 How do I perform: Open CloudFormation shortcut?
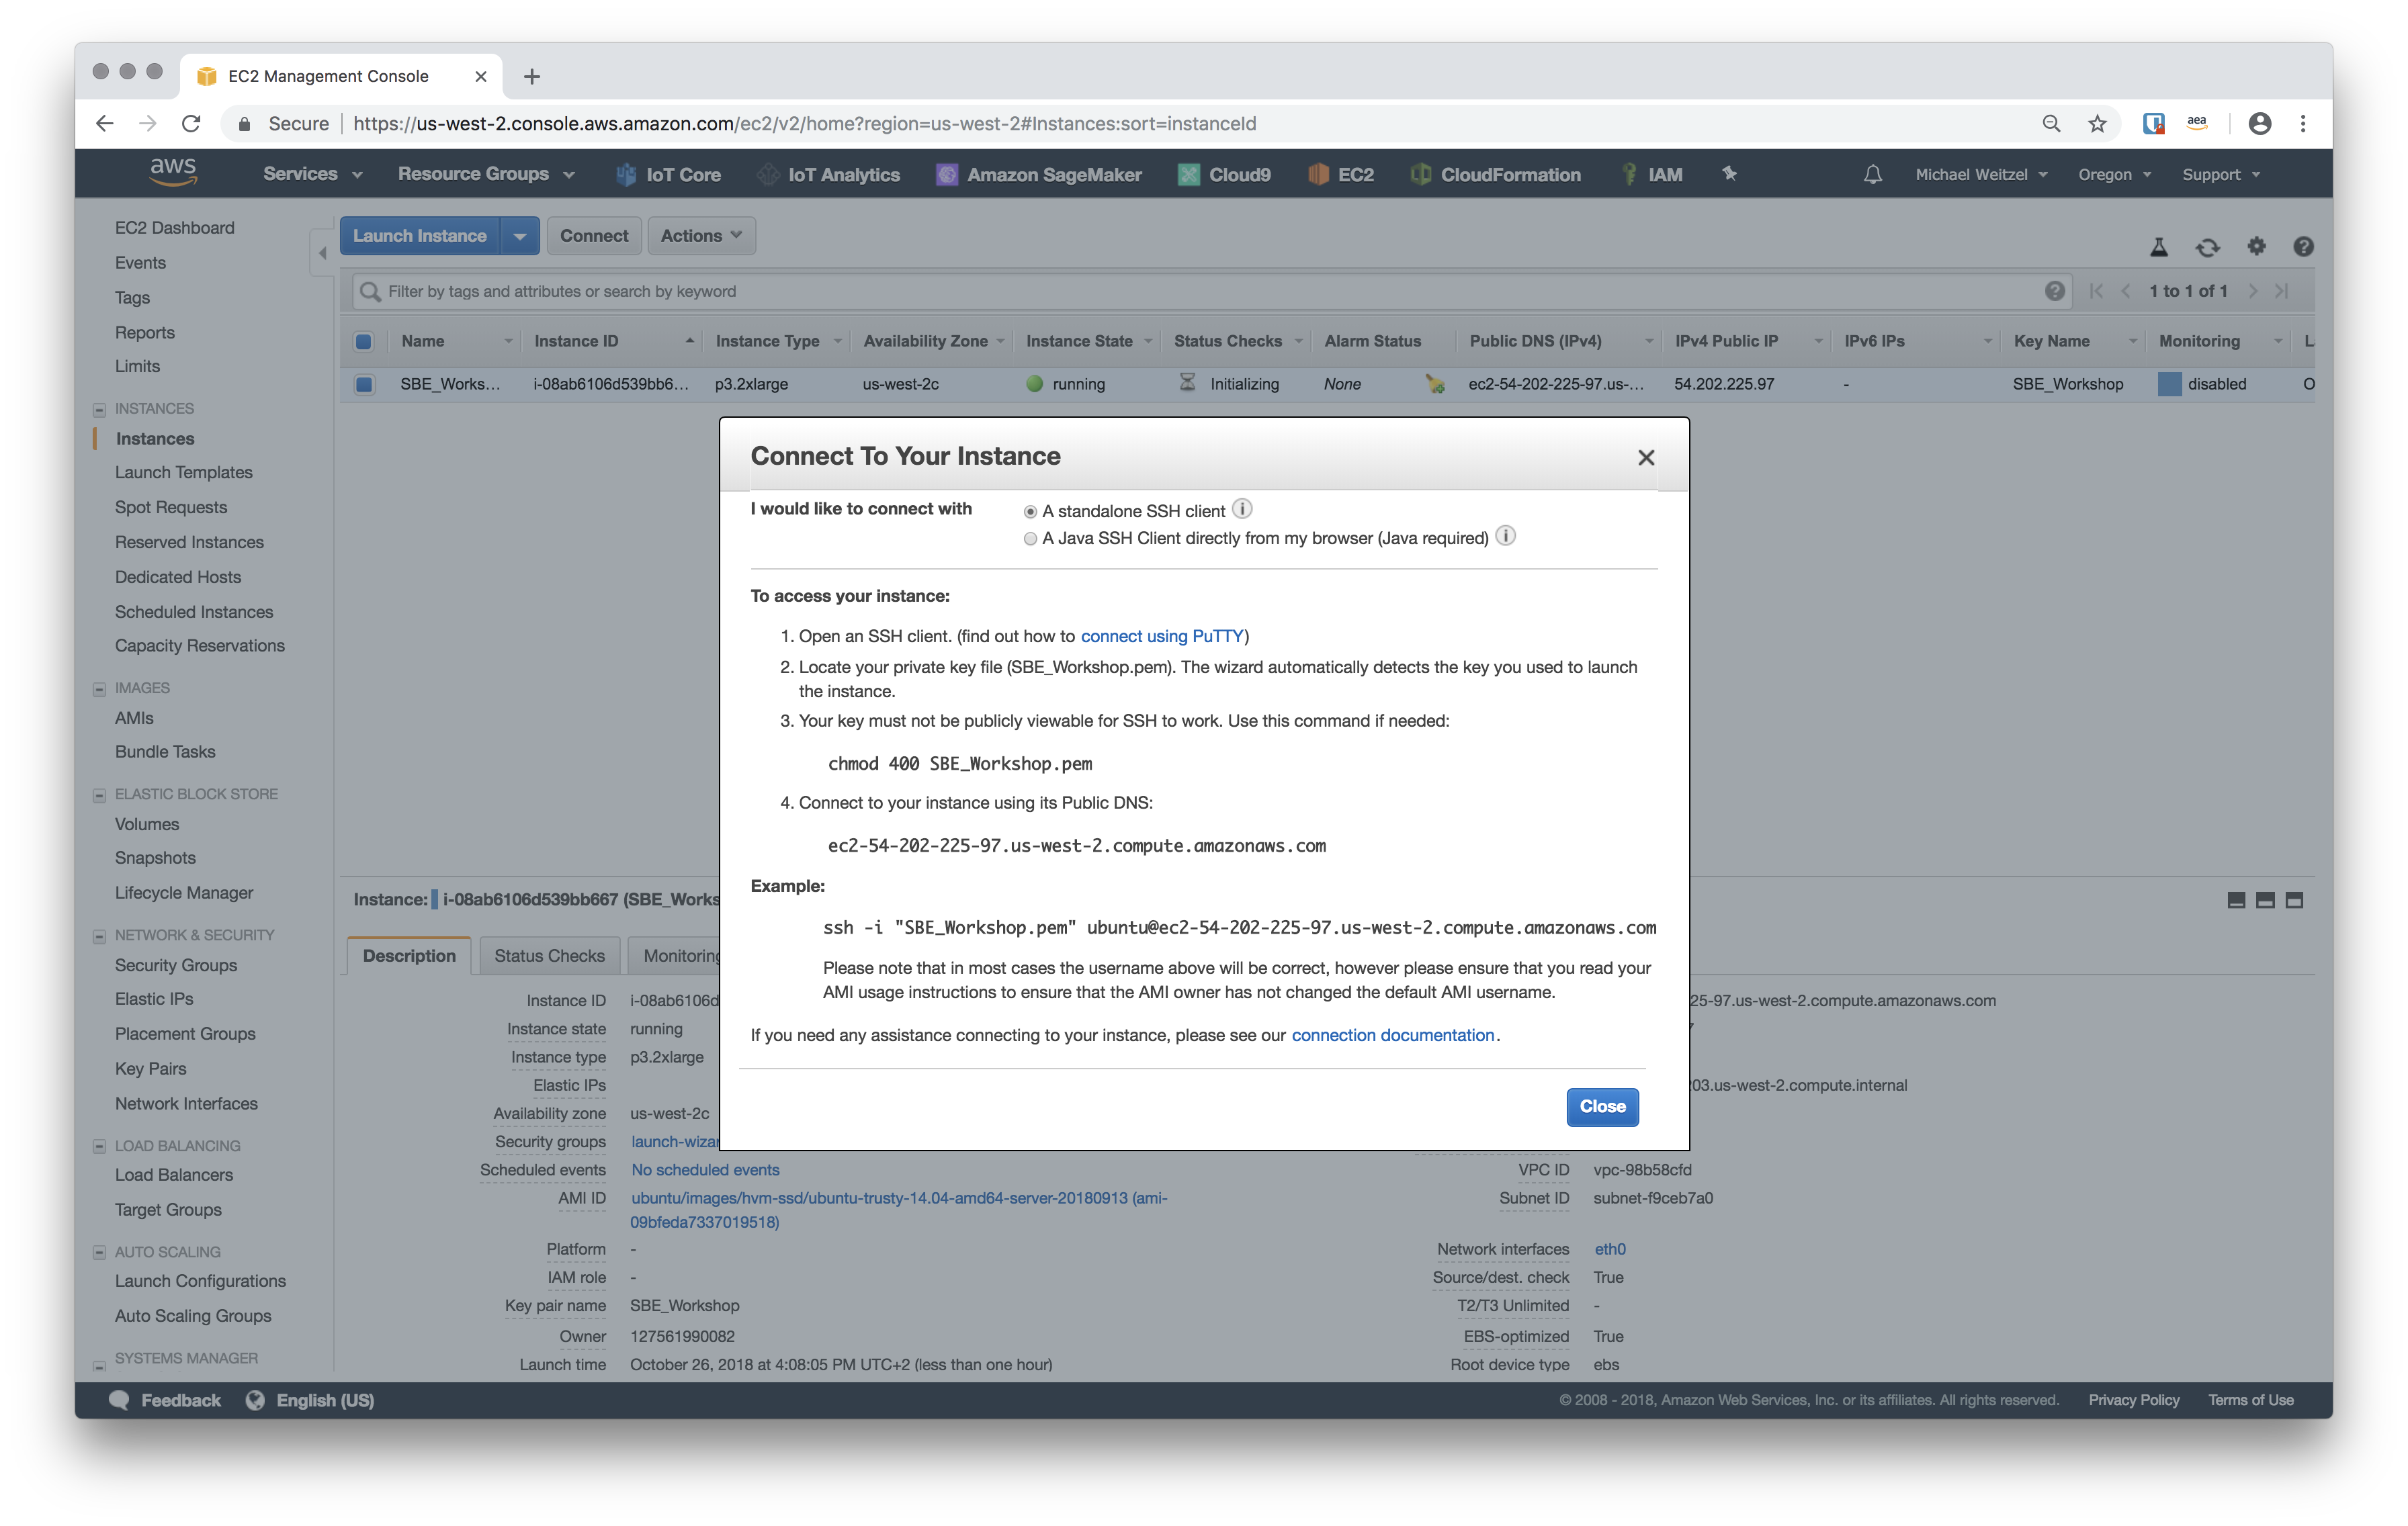point(1495,174)
